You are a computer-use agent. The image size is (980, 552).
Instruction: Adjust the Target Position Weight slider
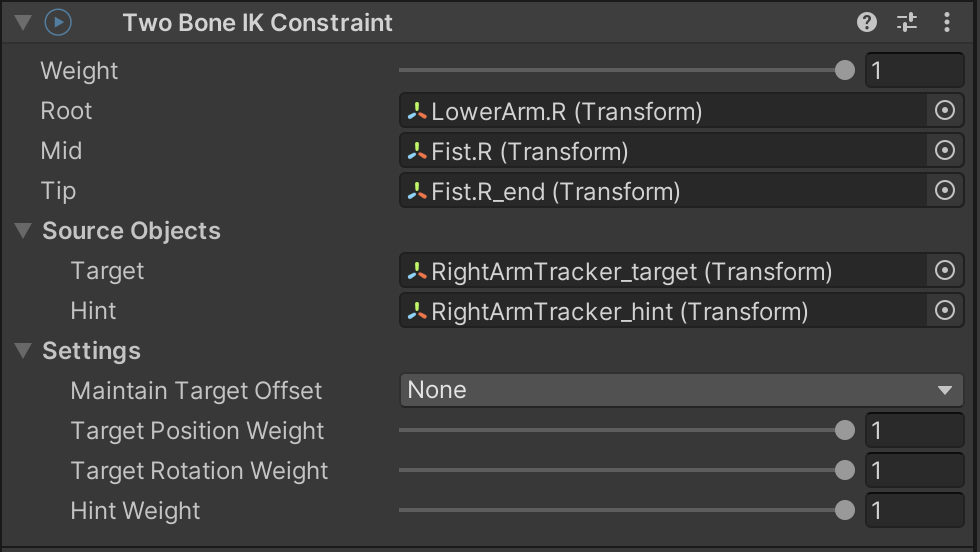coord(844,430)
